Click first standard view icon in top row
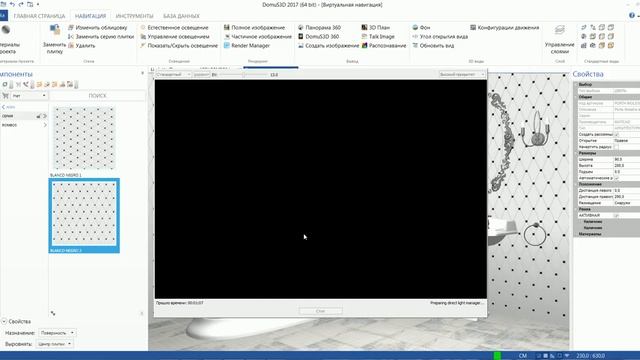 point(584,27)
